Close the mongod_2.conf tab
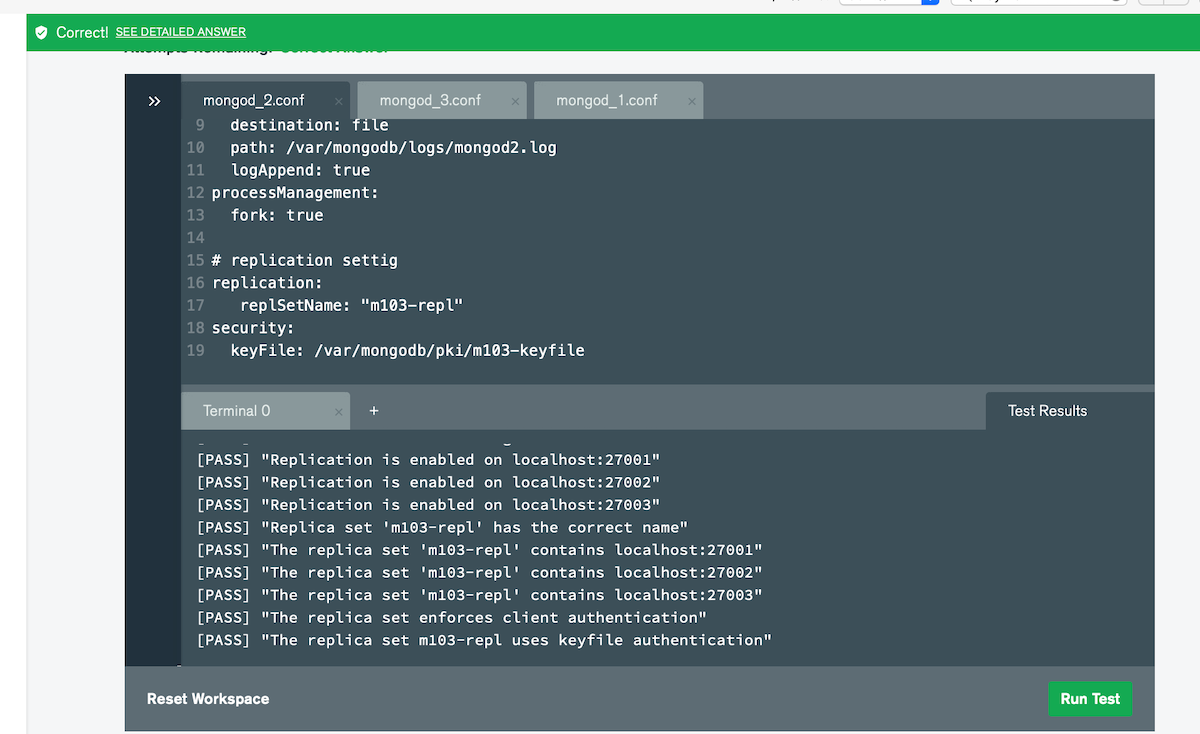The height and width of the screenshot is (734, 1200). pyautogui.click(x=339, y=101)
